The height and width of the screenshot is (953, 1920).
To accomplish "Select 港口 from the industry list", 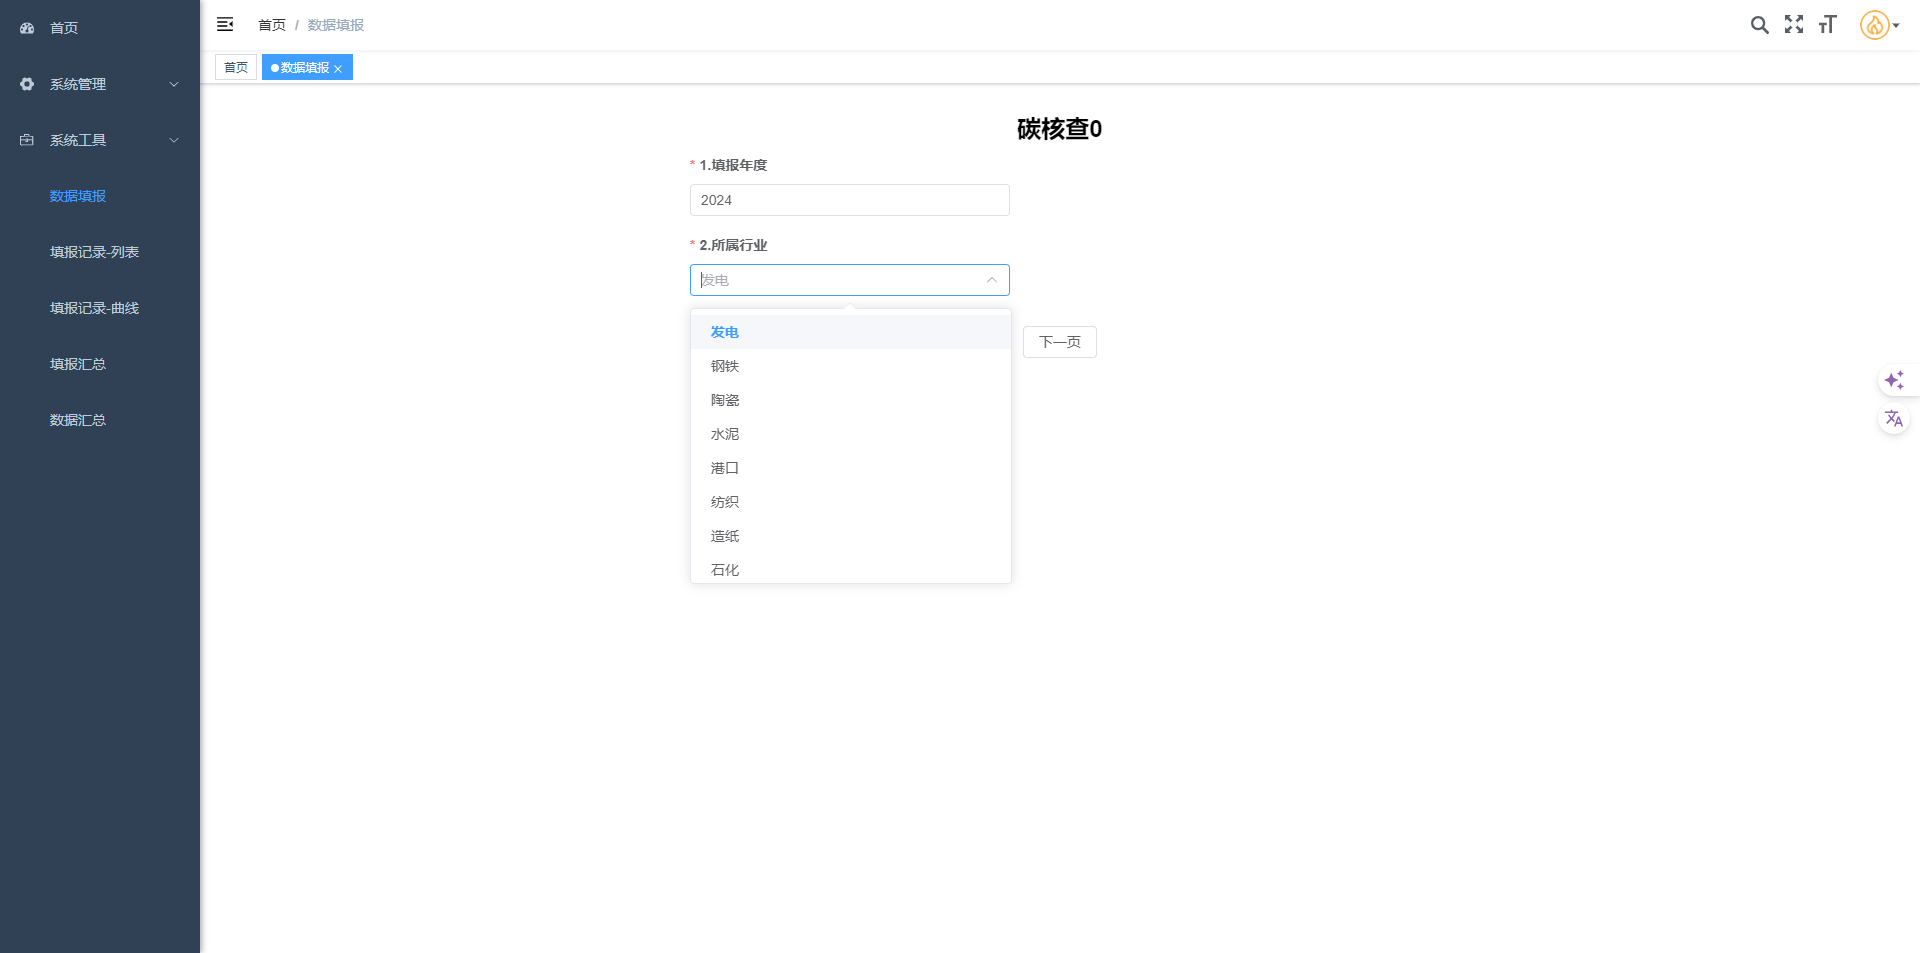I will (x=851, y=468).
